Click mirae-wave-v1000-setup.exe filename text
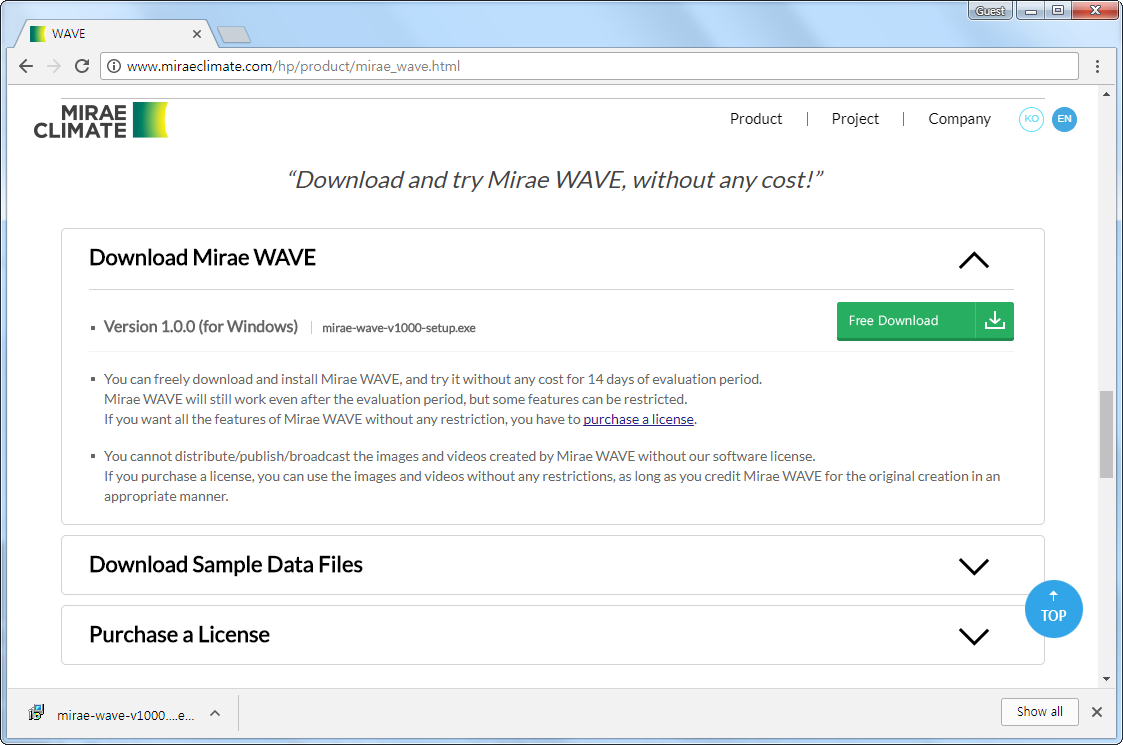This screenshot has height=745, width=1123. tap(398, 328)
